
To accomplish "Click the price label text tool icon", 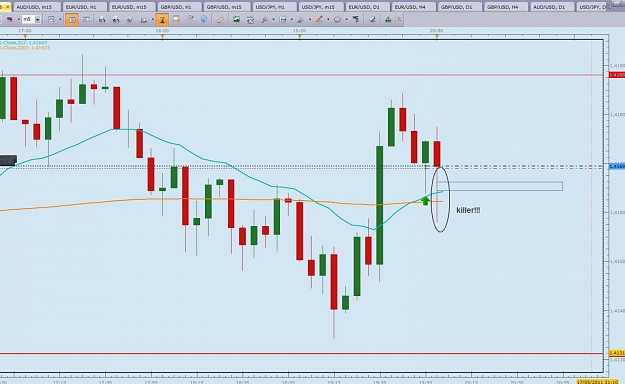I will (356, 19).
